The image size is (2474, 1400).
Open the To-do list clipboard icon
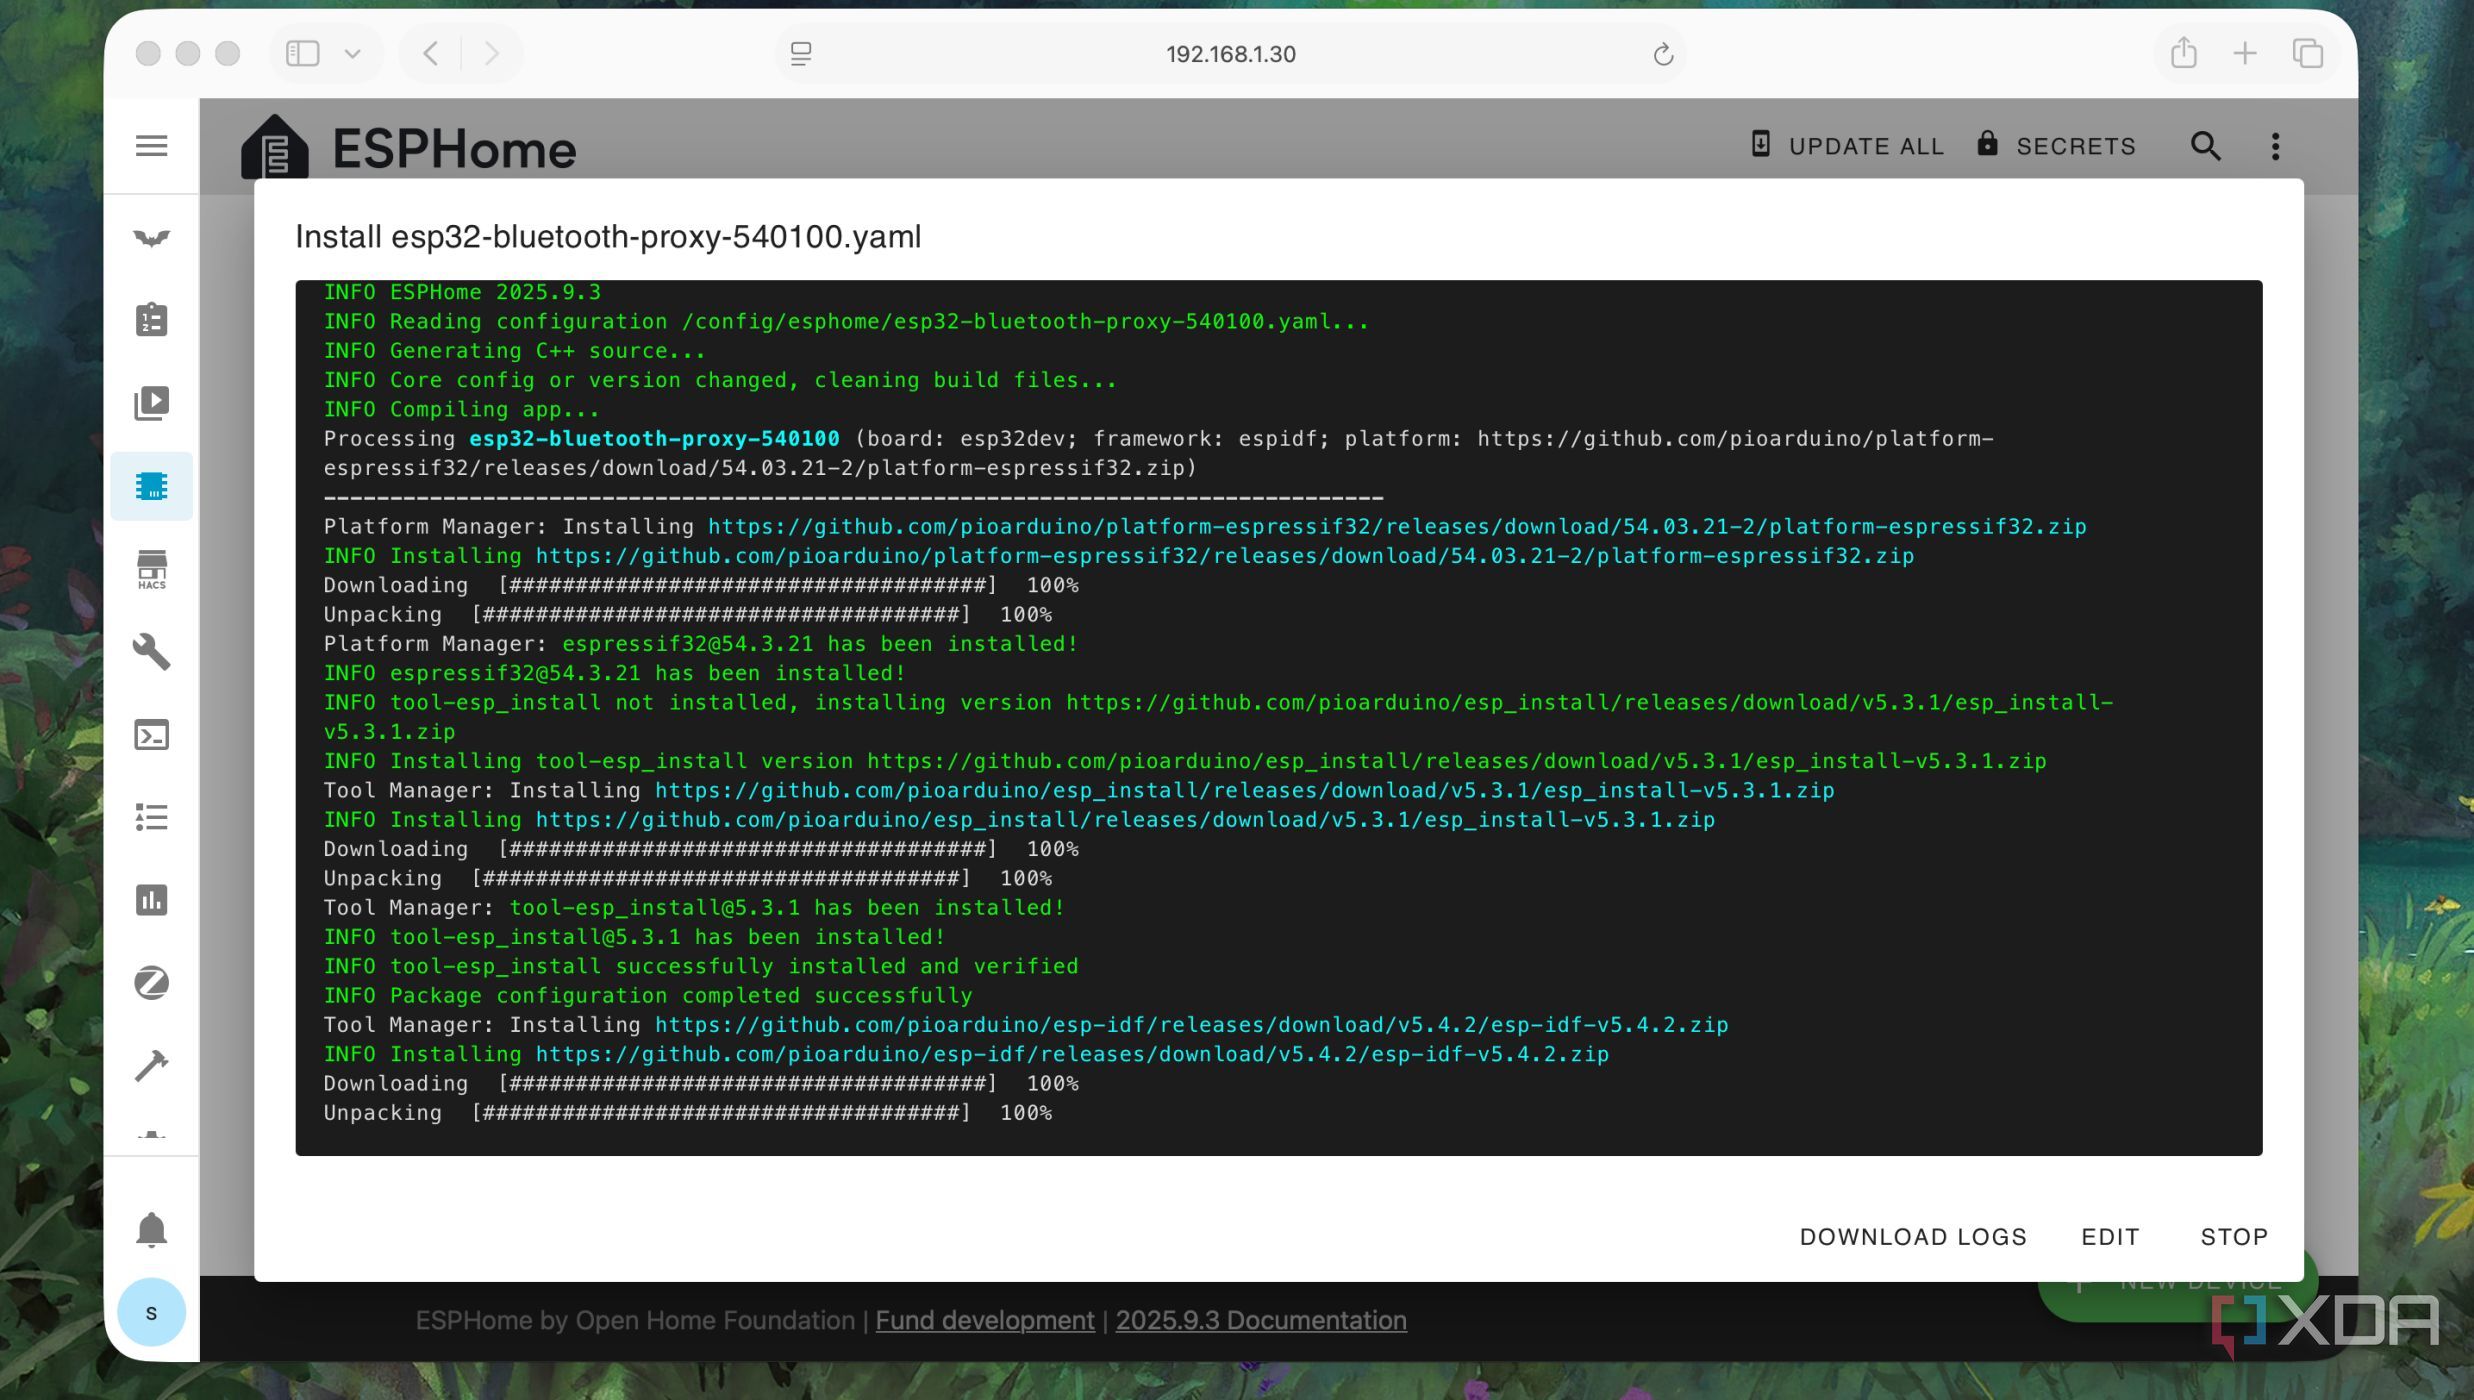151,320
